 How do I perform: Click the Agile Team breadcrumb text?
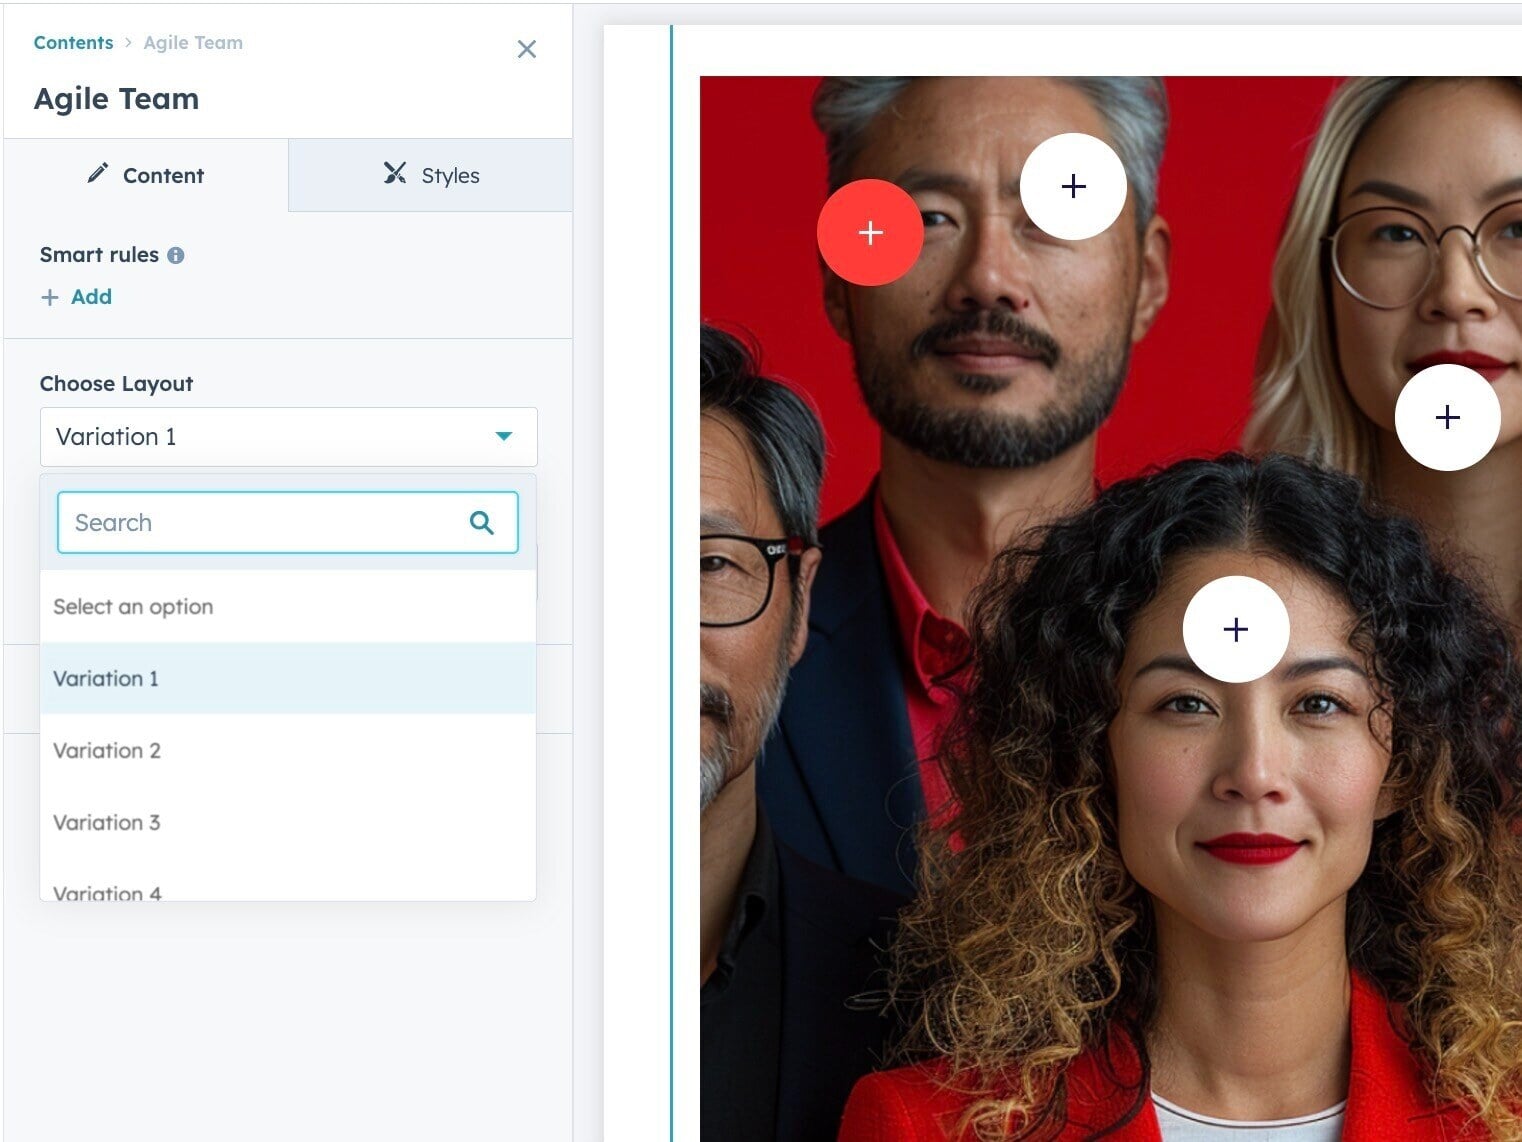(x=193, y=43)
